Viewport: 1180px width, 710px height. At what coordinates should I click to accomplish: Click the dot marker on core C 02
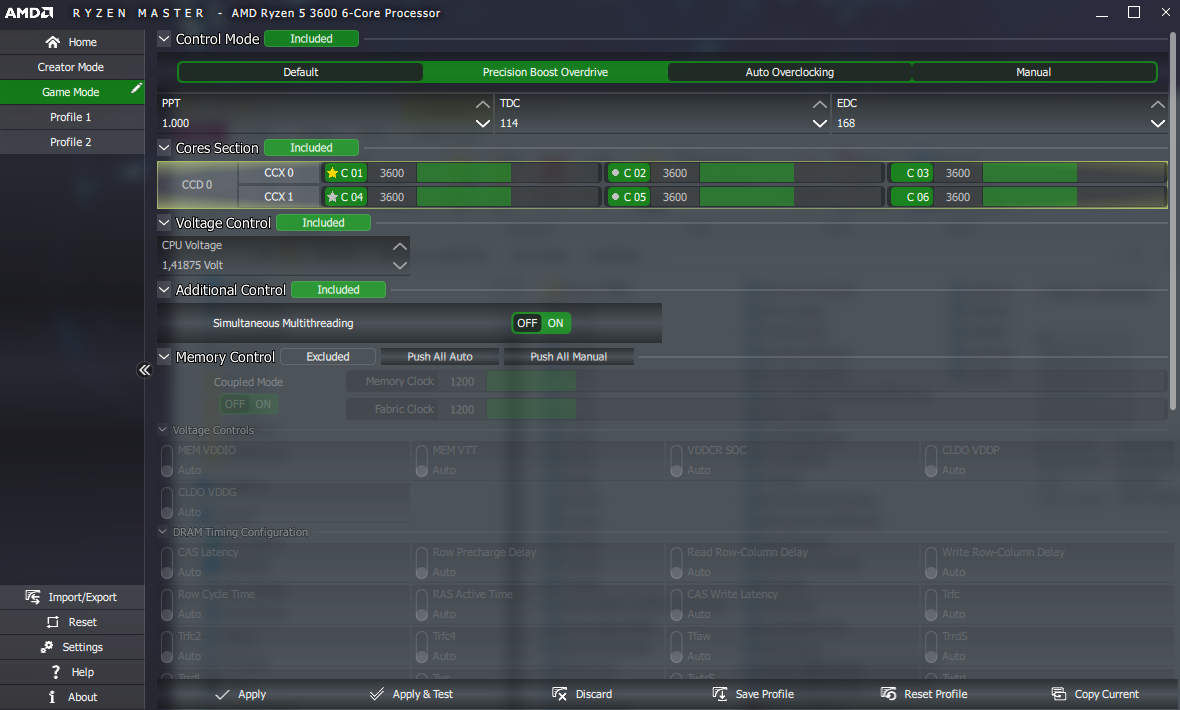[616, 173]
